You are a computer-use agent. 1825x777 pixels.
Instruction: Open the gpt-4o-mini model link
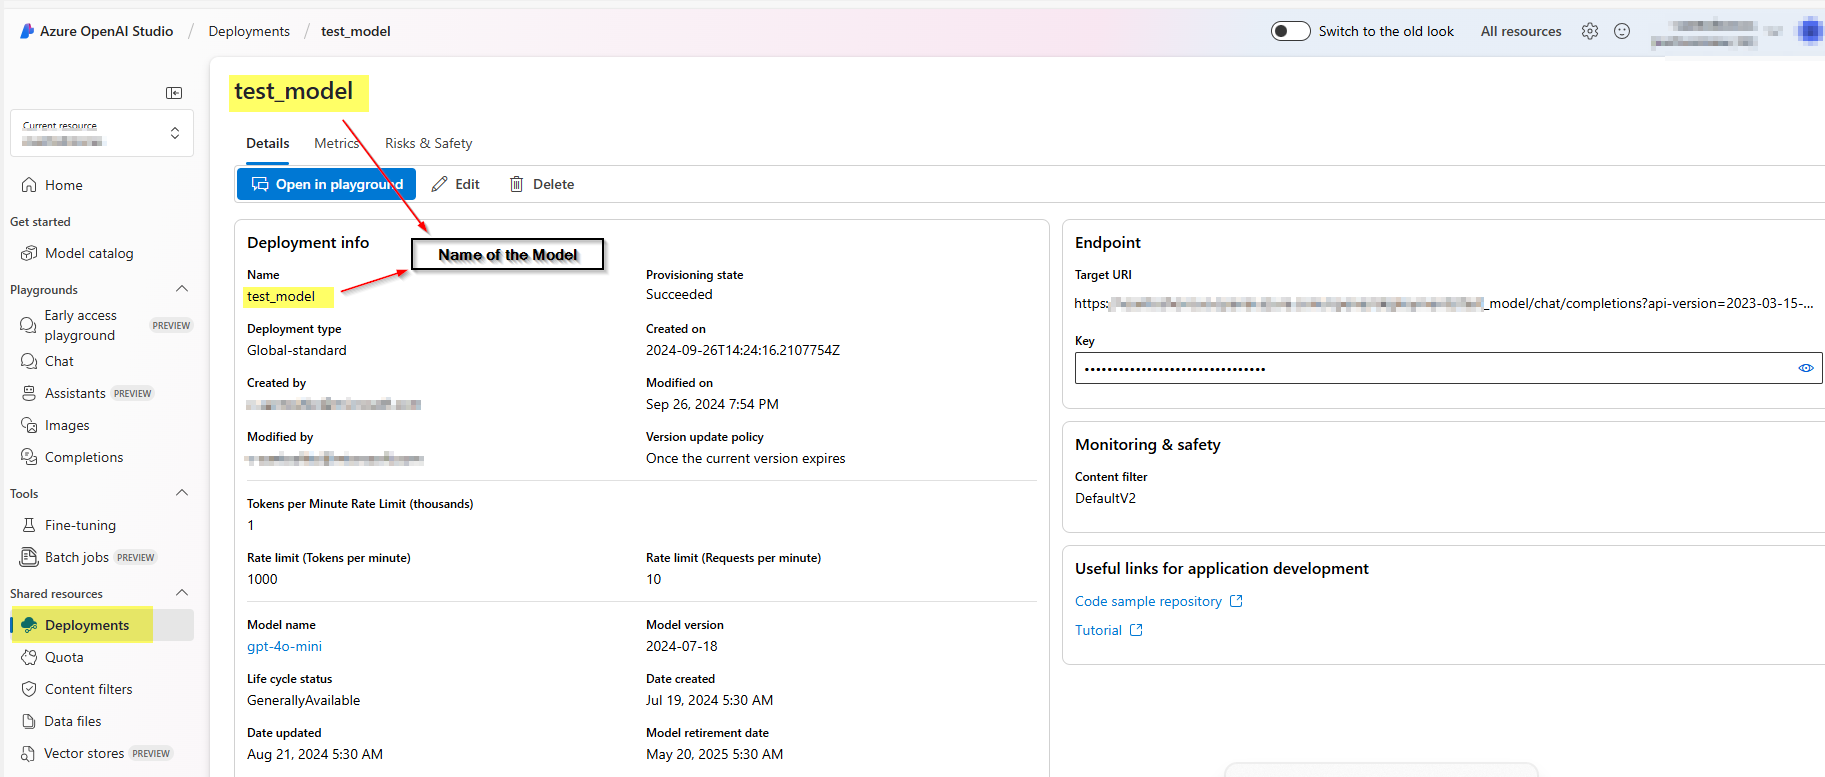tap(285, 647)
